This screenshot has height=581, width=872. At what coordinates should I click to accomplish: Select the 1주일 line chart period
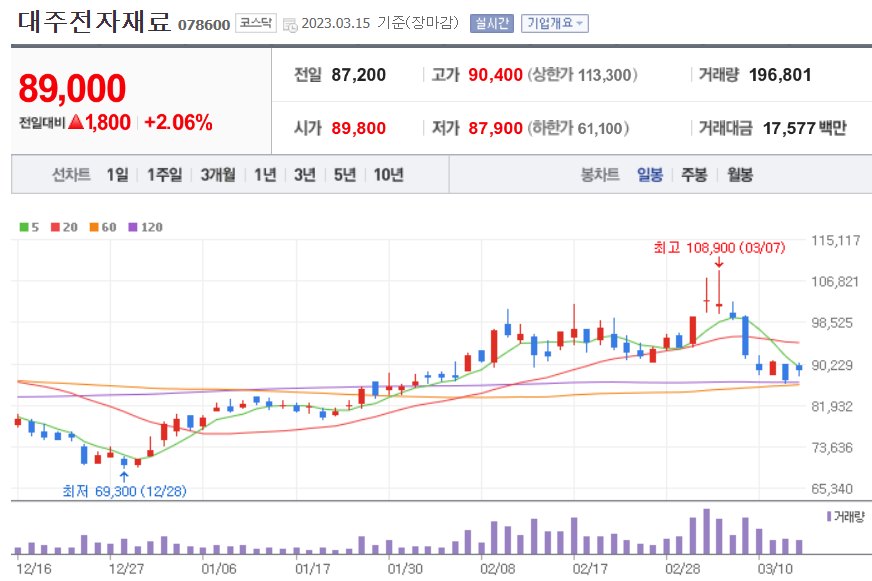(x=164, y=175)
